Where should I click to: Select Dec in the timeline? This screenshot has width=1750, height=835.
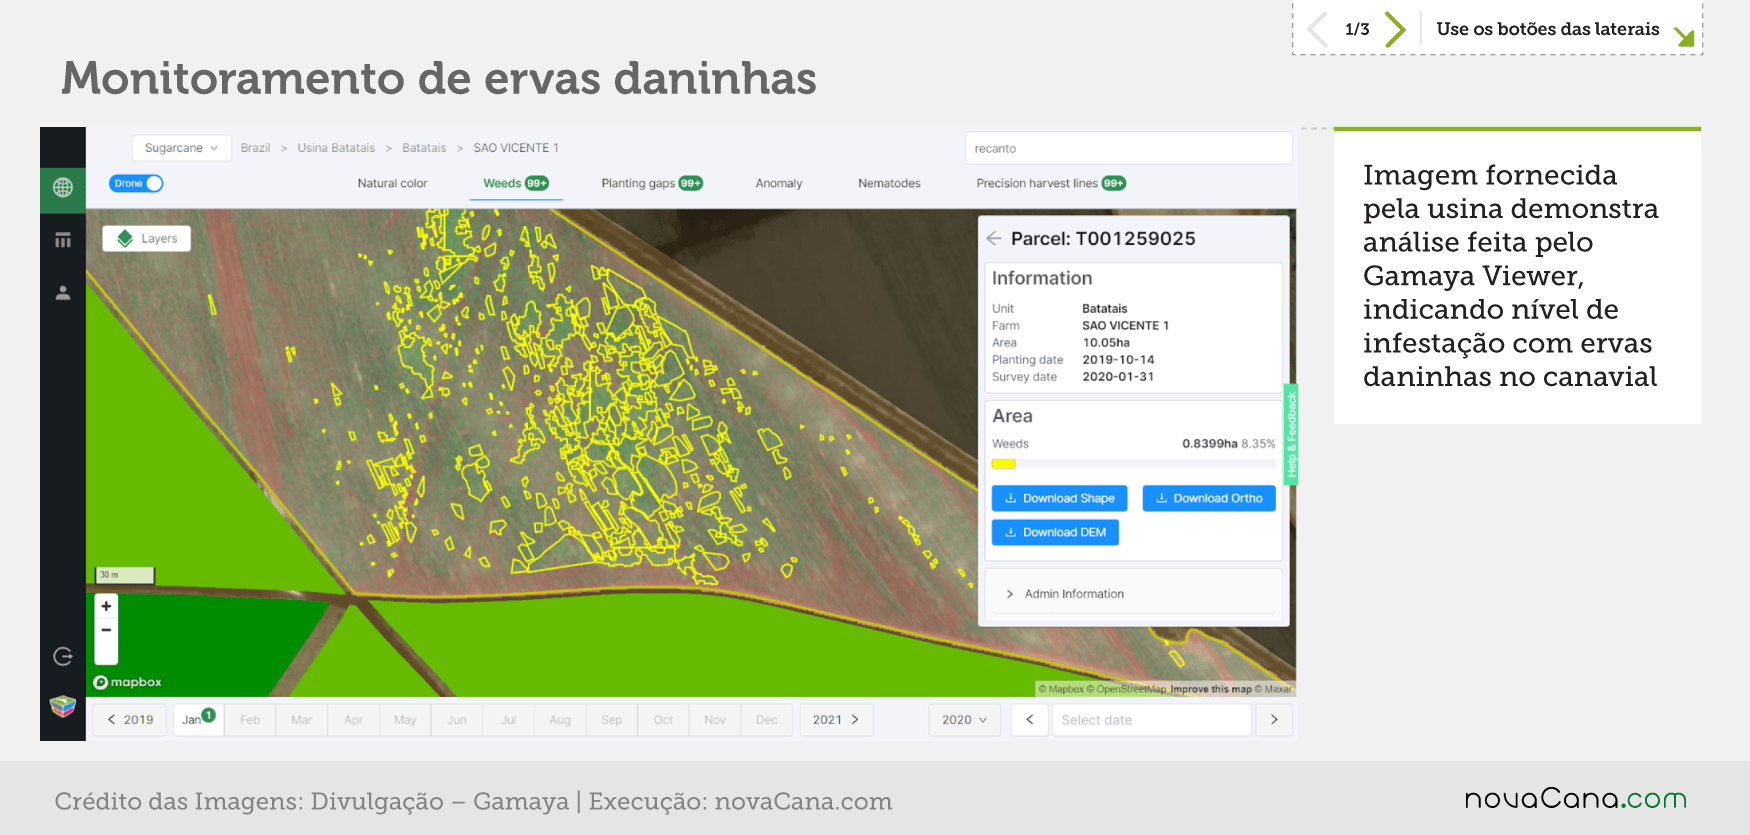pyautogui.click(x=767, y=720)
